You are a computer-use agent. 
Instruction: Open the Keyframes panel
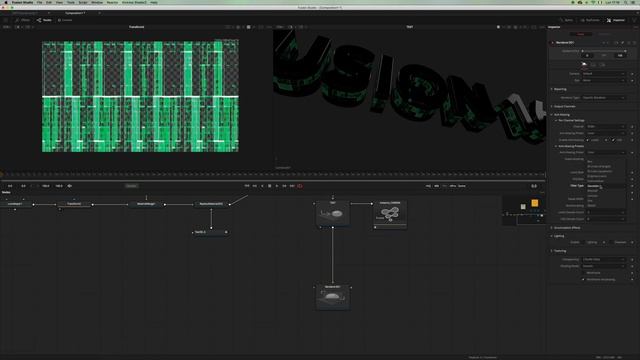point(590,20)
